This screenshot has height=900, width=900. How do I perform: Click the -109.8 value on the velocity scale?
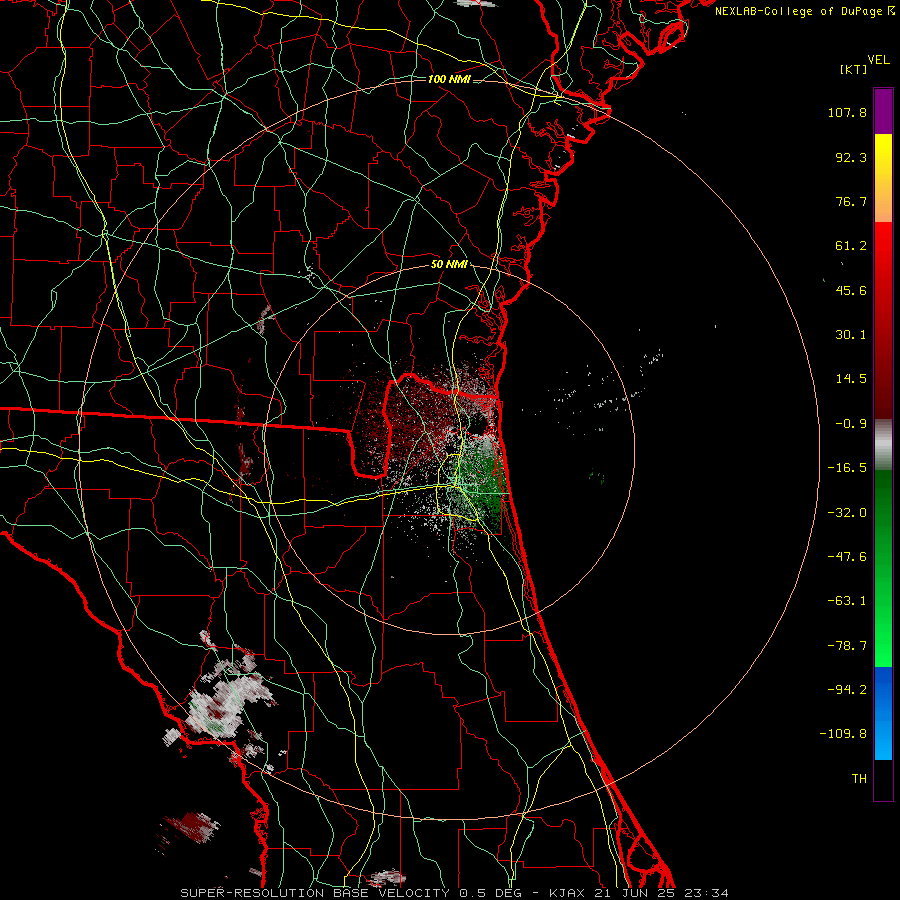(844, 734)
